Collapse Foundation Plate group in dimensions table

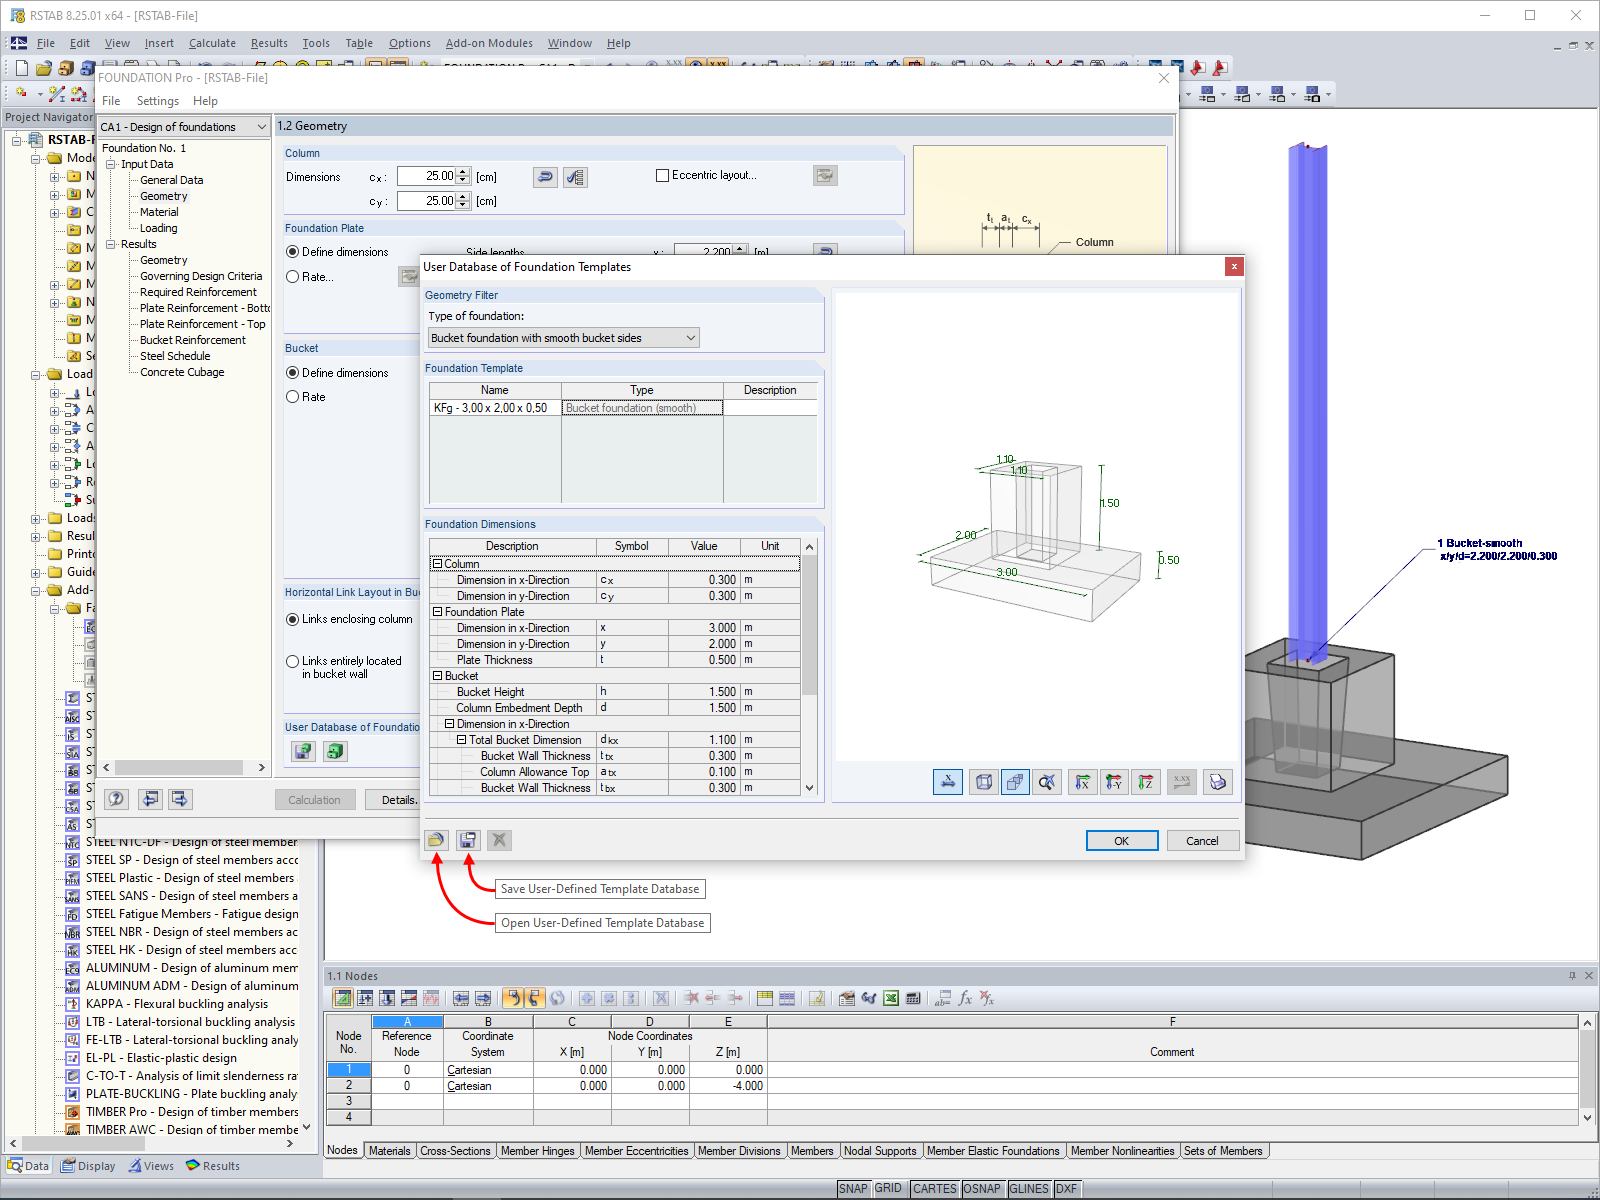pos(437,612)
